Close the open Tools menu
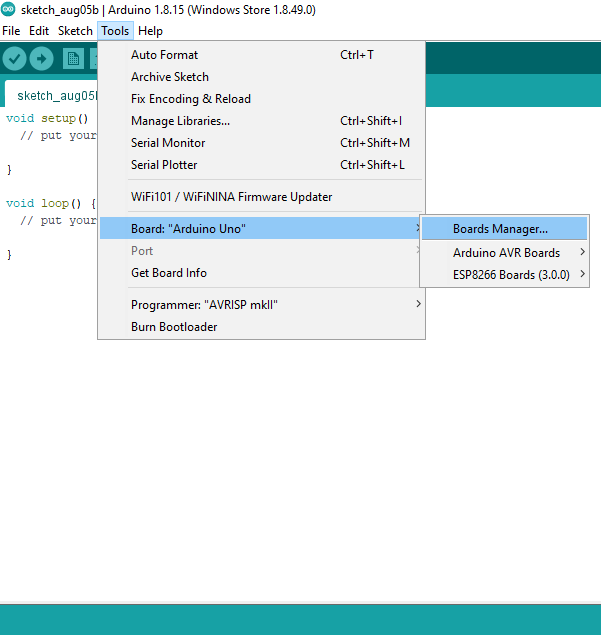The image size is (601, 635). point(115,31)
